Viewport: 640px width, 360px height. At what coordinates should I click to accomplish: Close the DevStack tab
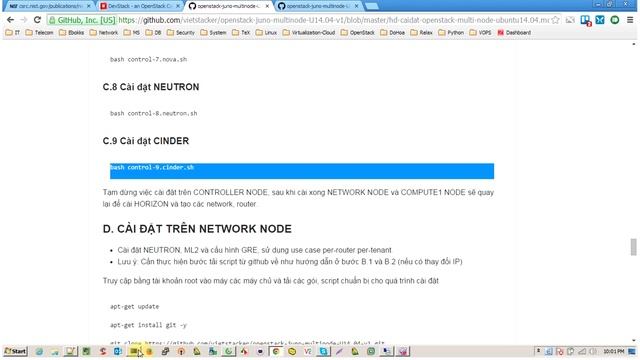coord(178,6)
